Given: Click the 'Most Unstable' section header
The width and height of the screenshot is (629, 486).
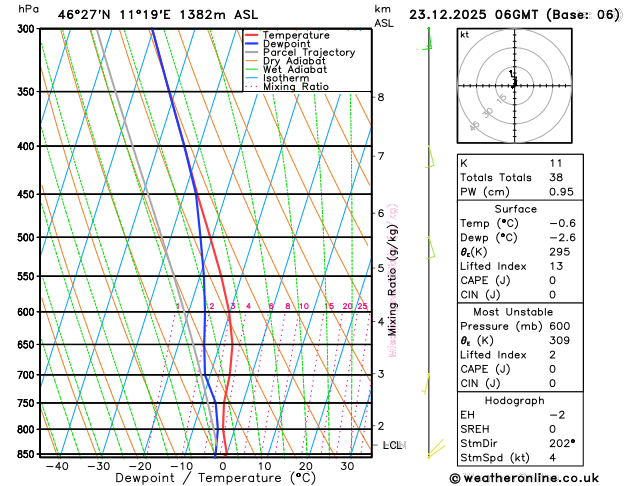Looking at the screenshot, I should tap(513, 312).
